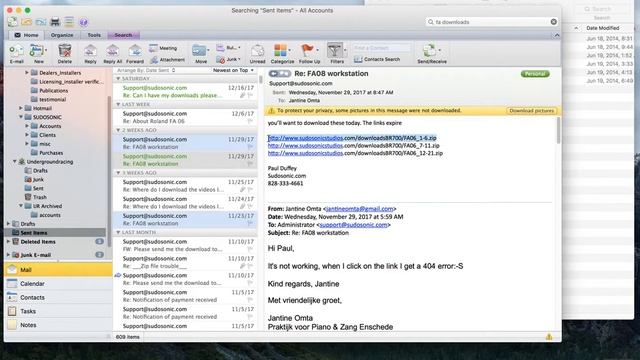
Task: Open the Arrange By Date Sent dropdown
Action: (146, 70)
